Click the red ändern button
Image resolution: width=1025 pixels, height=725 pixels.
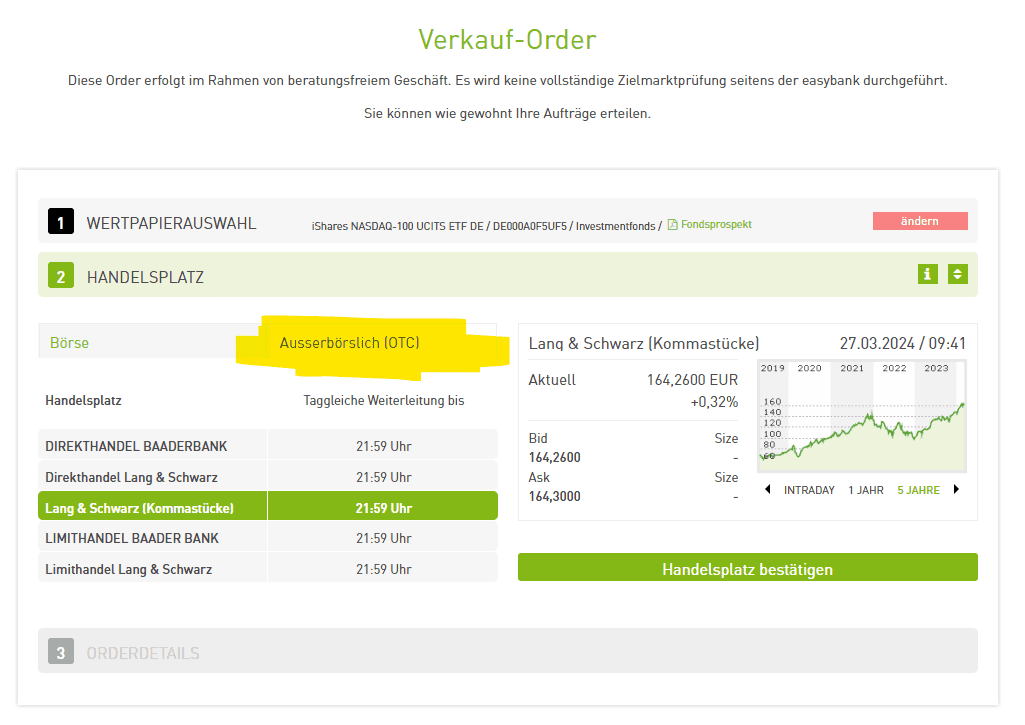click(x=920, y=221)
